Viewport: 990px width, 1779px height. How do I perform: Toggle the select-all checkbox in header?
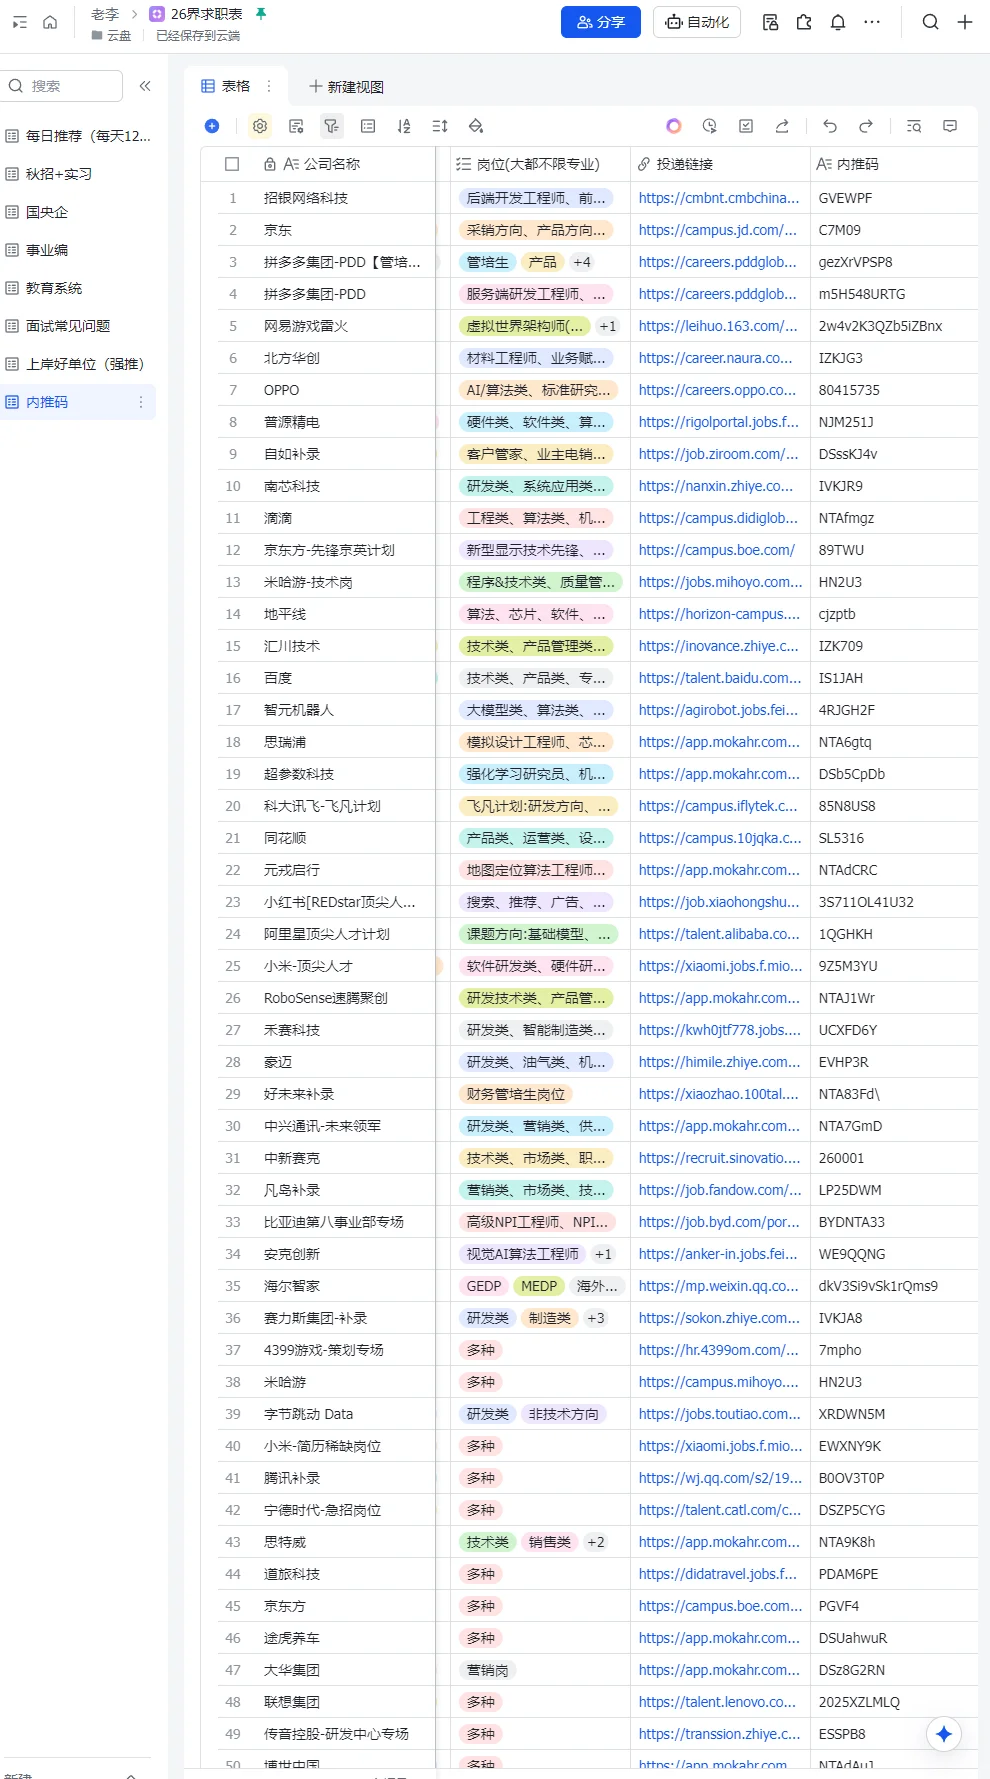[232, 164]
